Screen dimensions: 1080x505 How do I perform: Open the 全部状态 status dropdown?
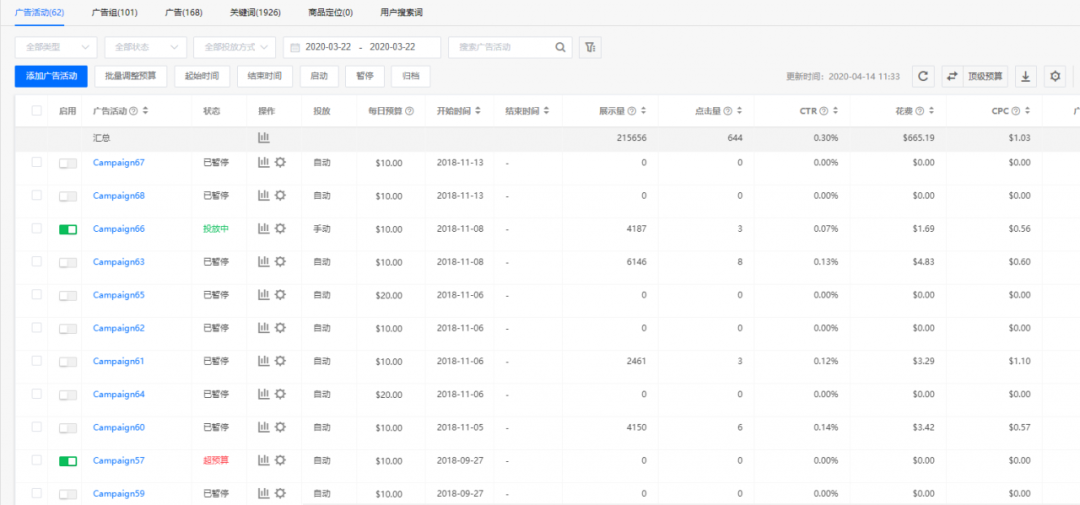click(x=145, y=47)
